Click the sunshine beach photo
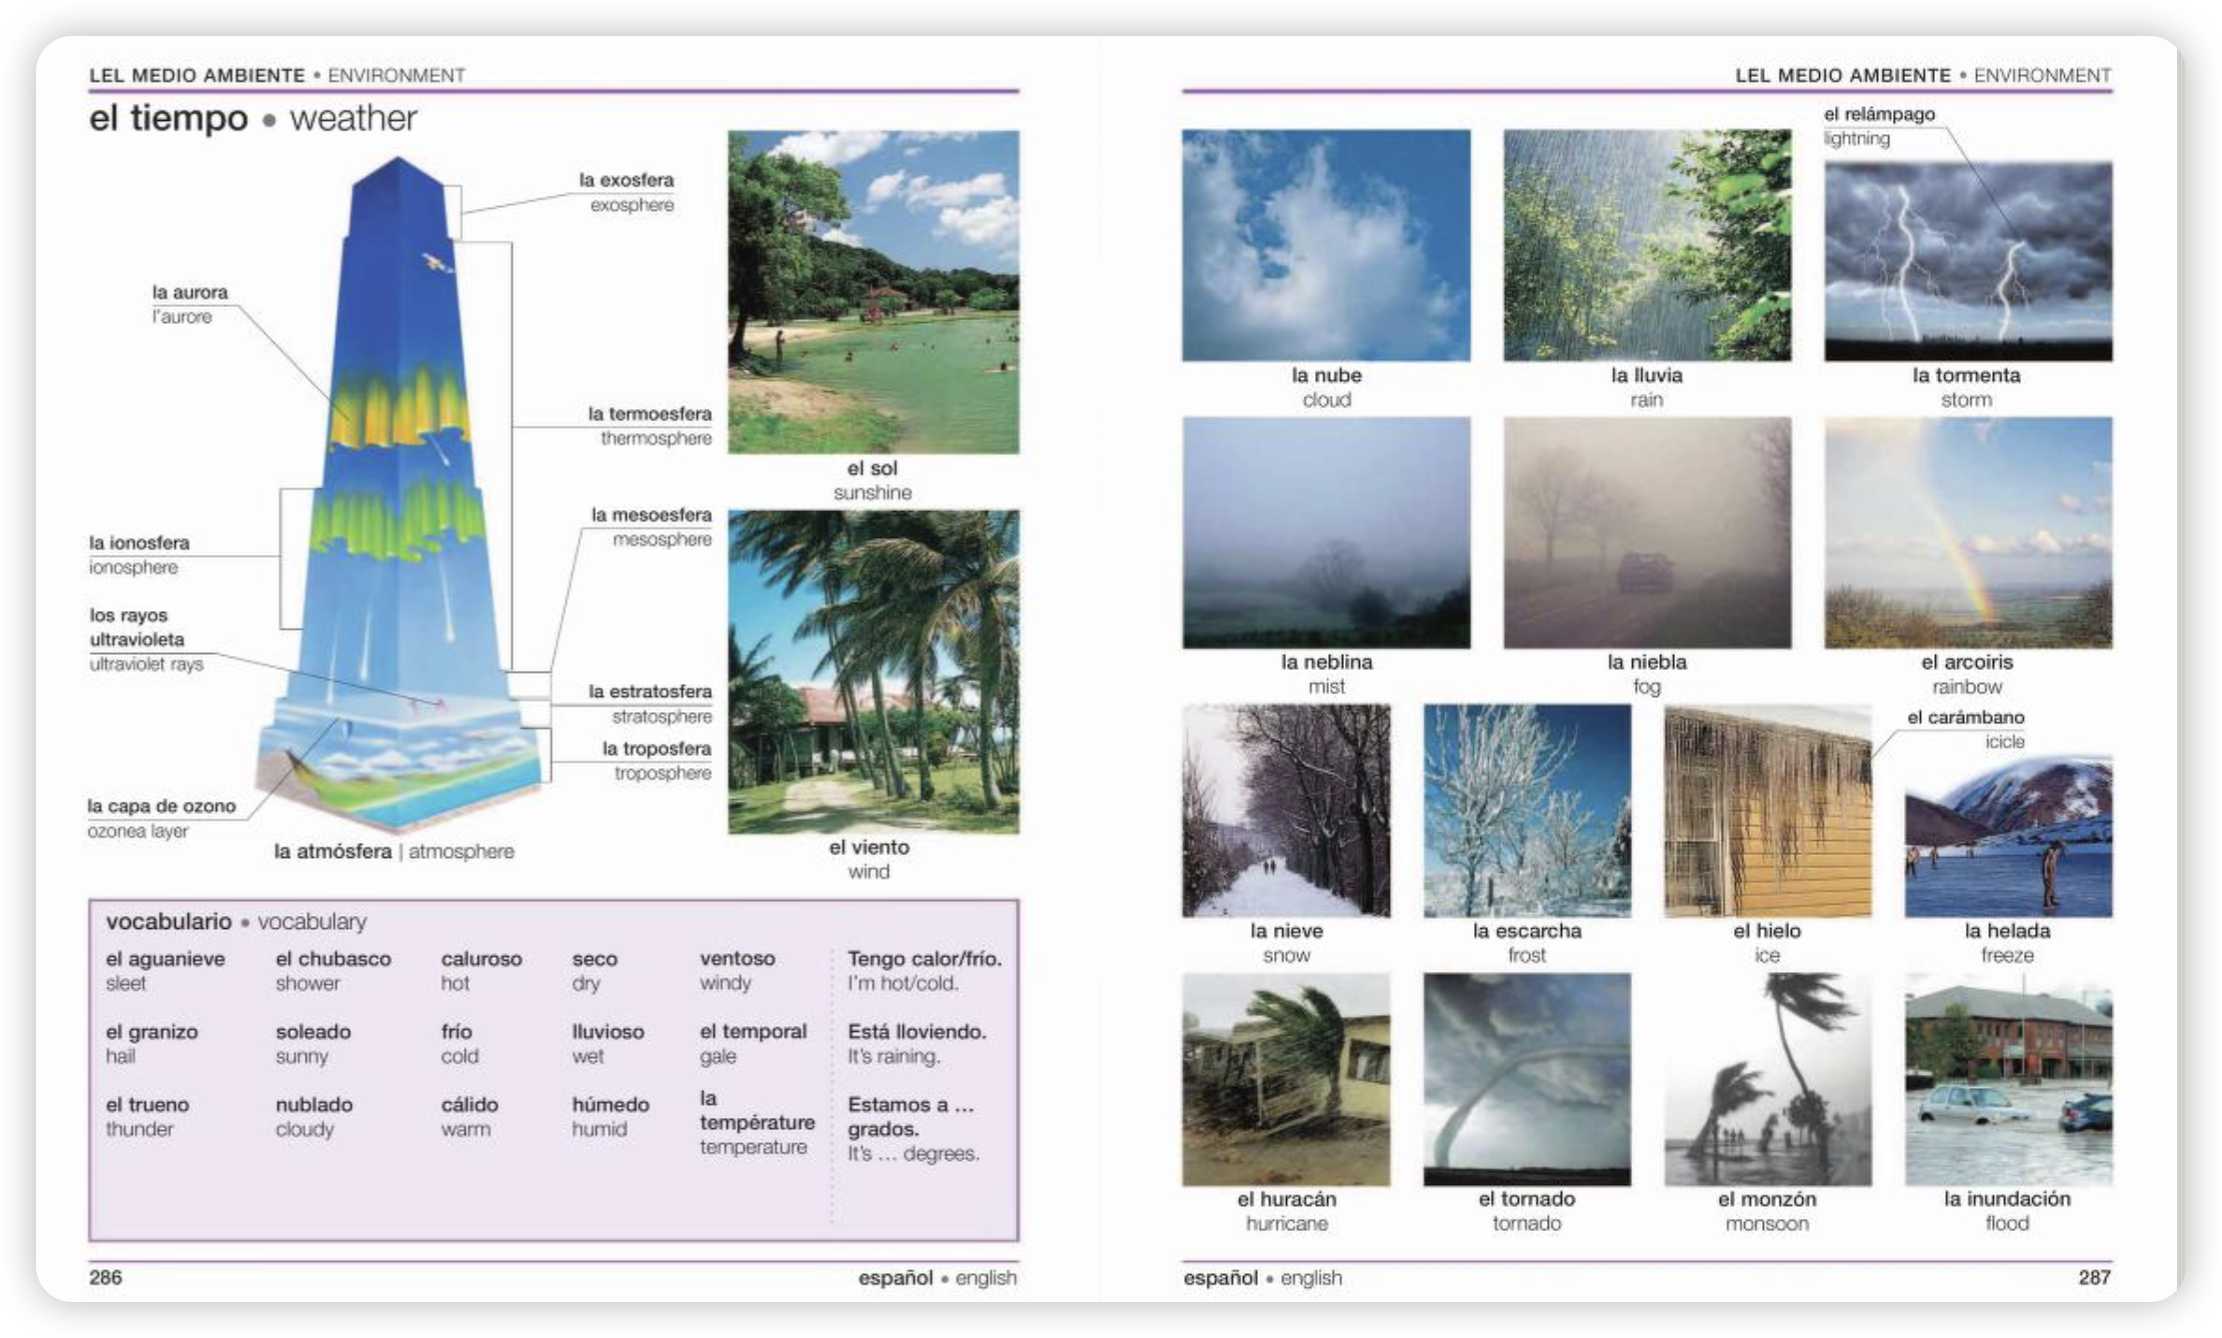This screenshot has height=1338, width=2222. point(873,292)
